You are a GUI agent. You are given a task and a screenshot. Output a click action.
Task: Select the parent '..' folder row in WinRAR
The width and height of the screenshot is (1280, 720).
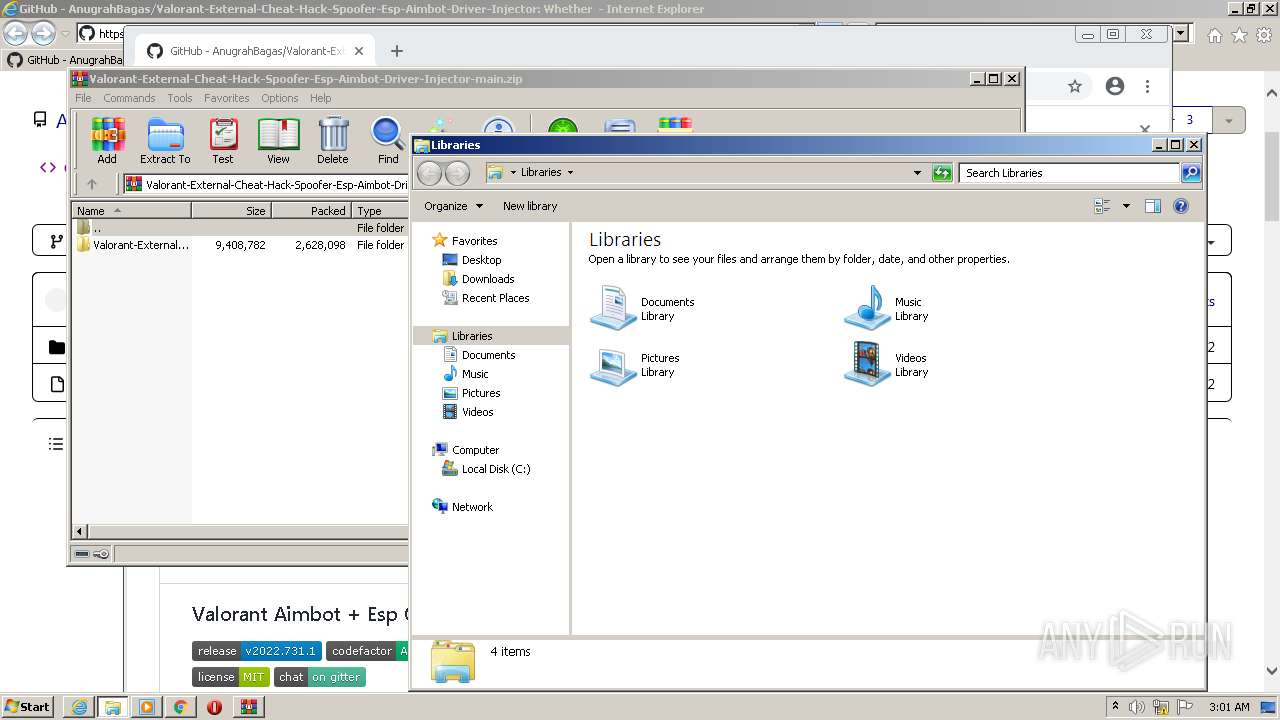tap(240, 228)
